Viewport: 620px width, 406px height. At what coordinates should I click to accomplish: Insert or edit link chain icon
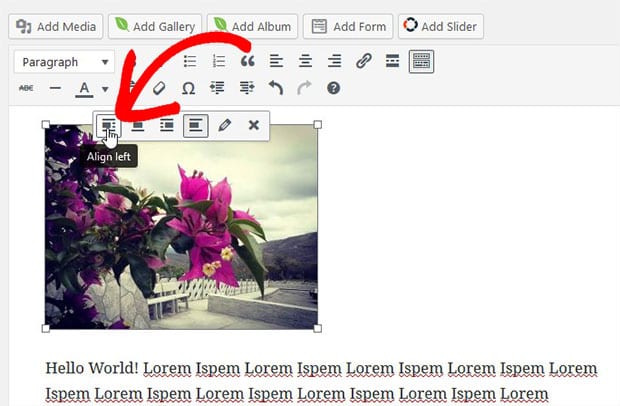[363, 61]
